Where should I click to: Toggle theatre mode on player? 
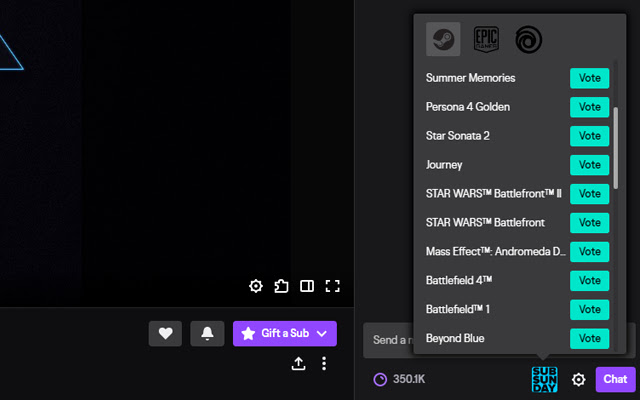tap(307, 286)
